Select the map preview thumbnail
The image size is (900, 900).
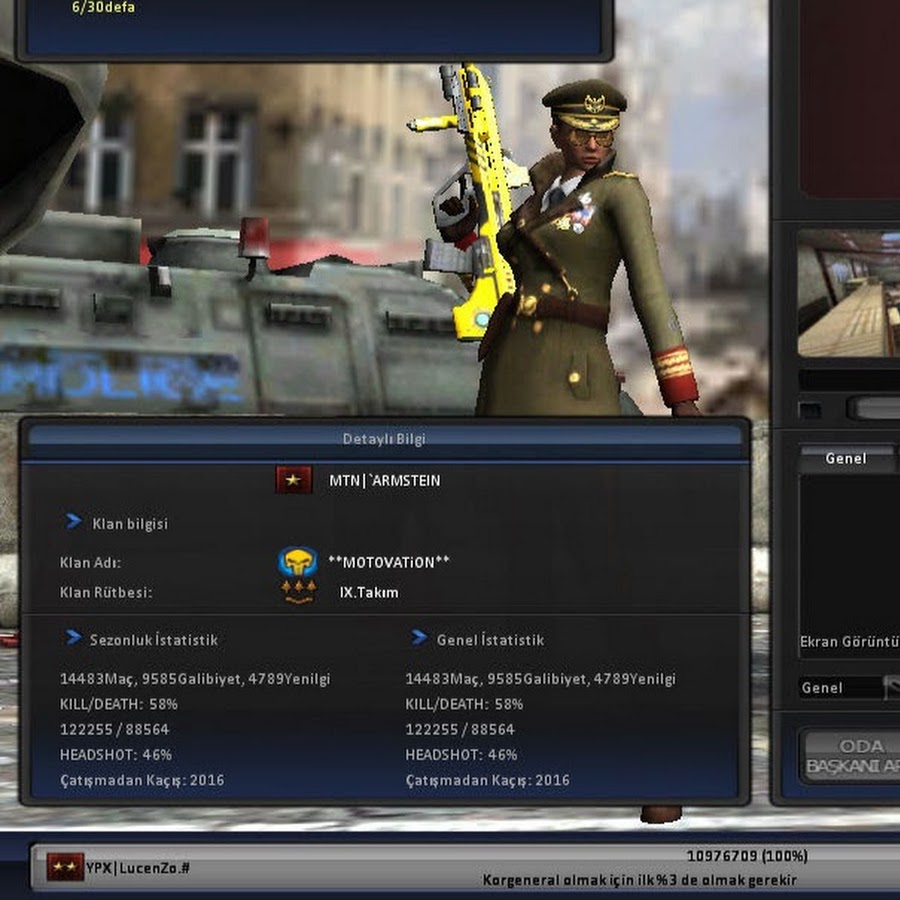(849, 293)
